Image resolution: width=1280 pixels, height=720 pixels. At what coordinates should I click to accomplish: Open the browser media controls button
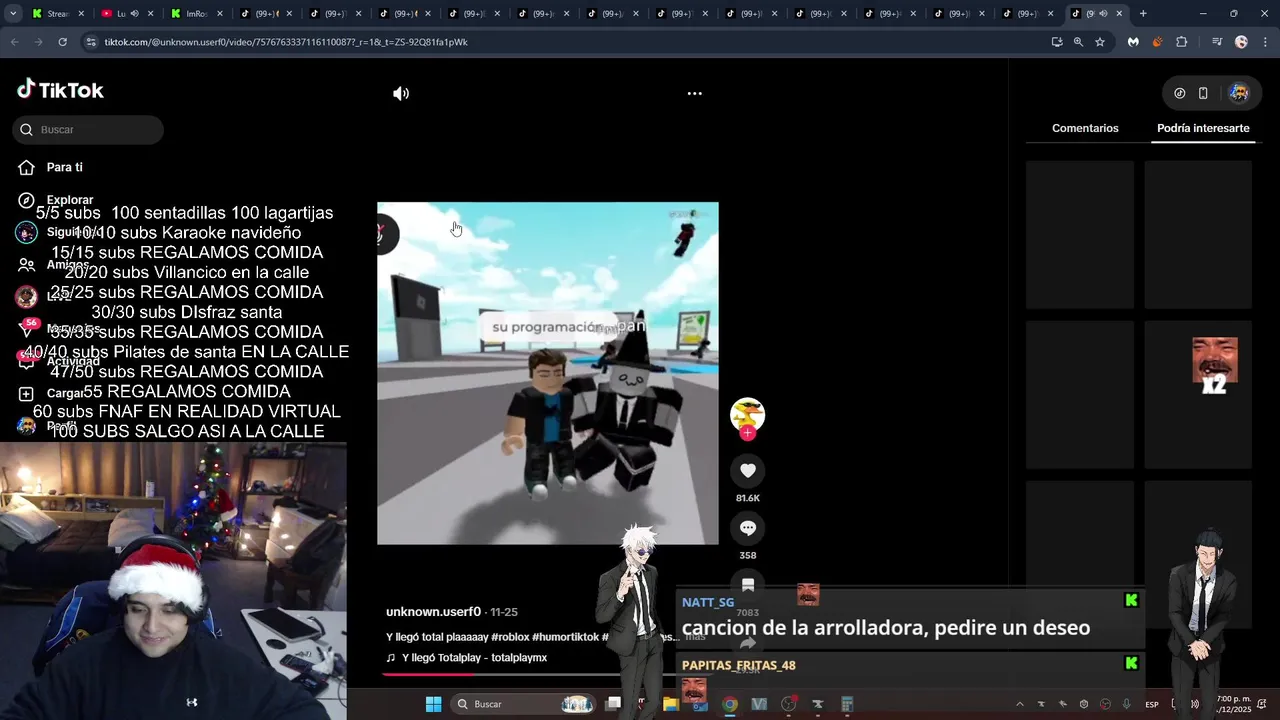pyautogui.click(x=1217, y=42)
